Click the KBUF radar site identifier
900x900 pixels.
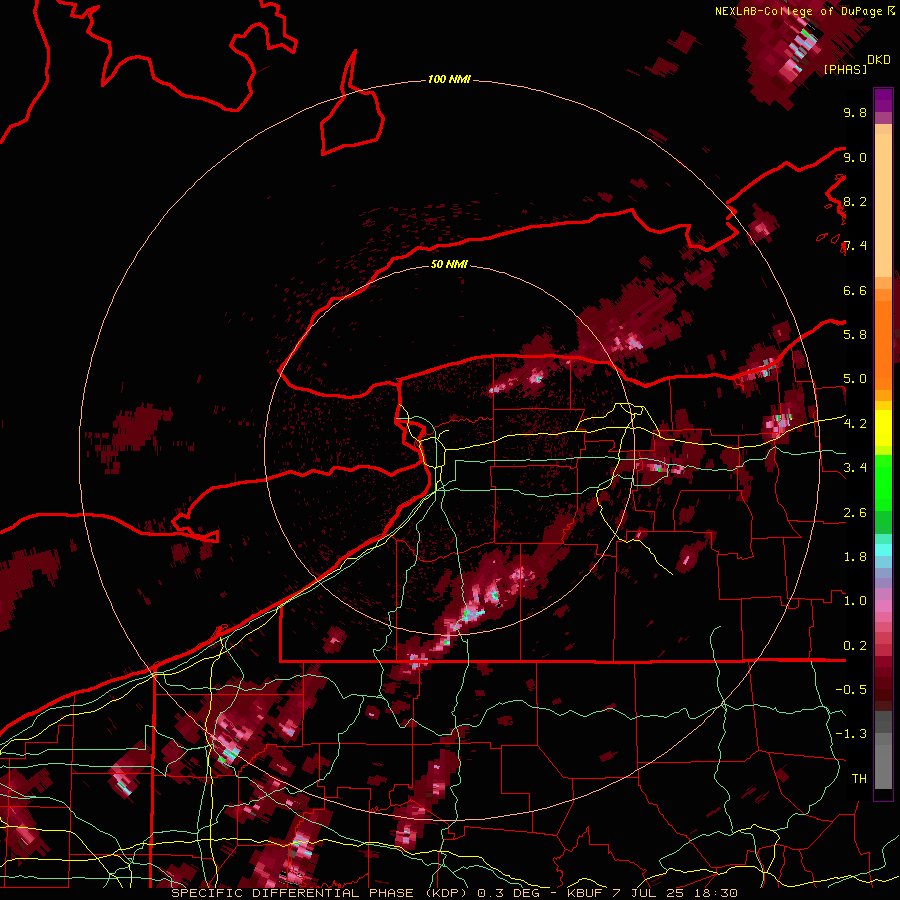(x=585, y=893)
